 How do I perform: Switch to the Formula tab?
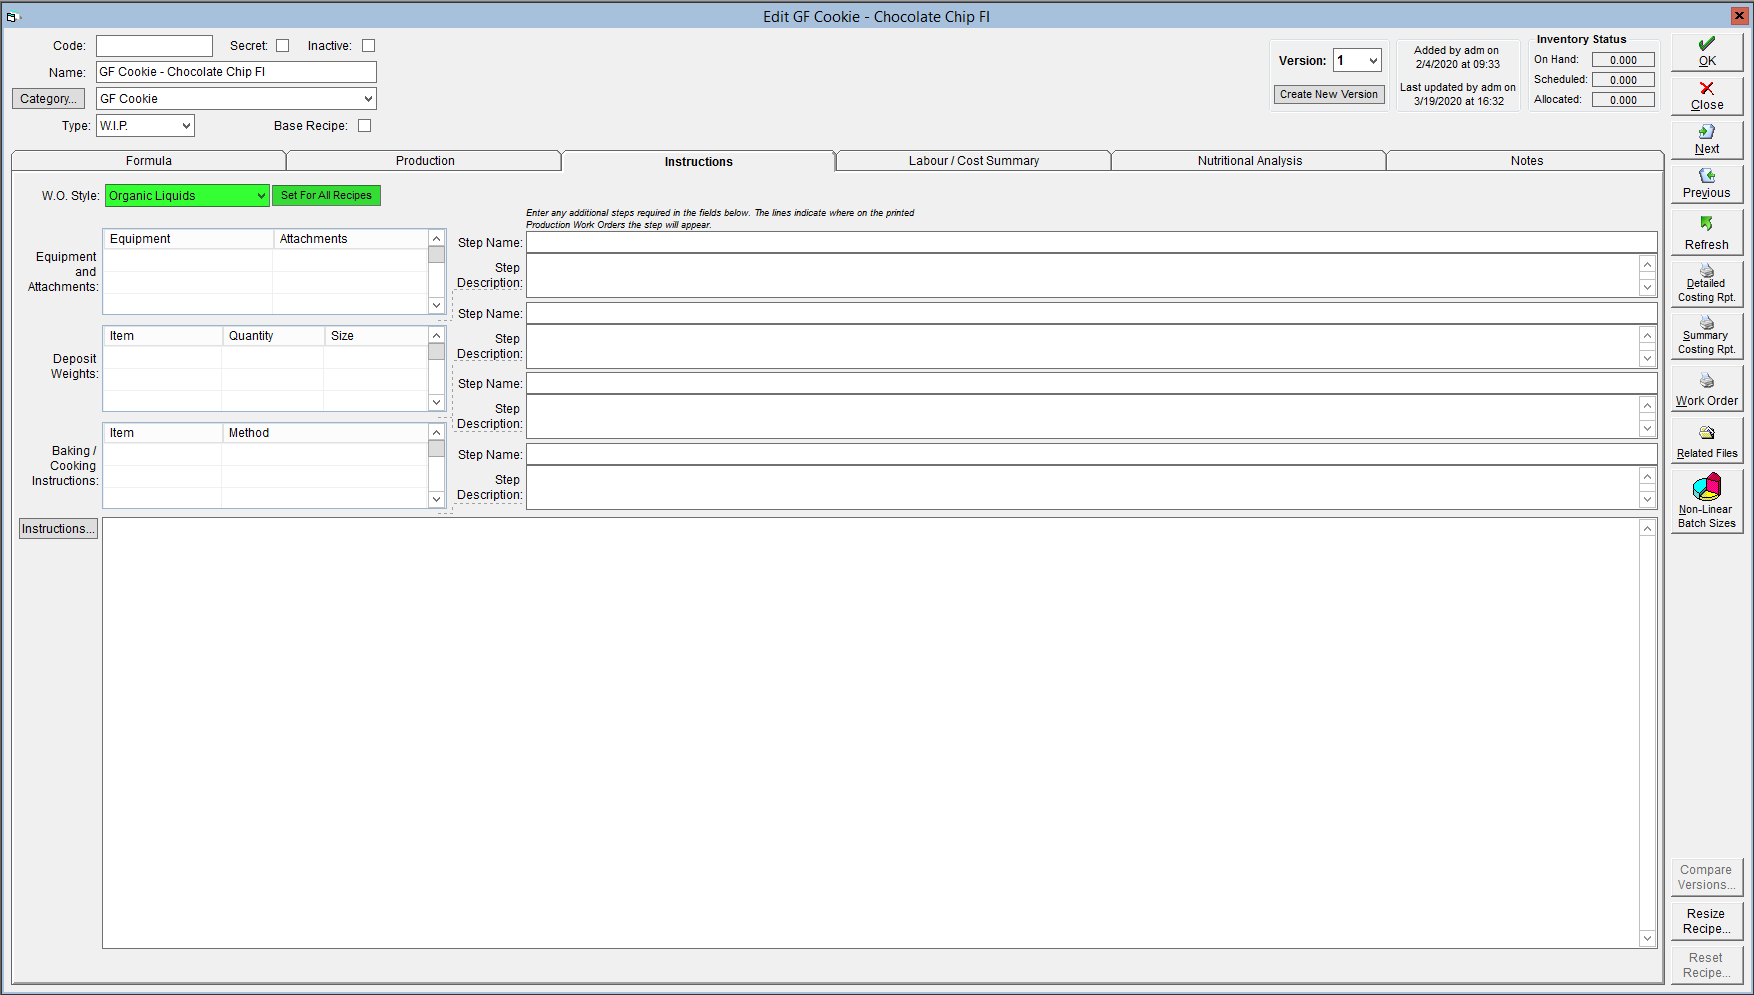[149, 161]
